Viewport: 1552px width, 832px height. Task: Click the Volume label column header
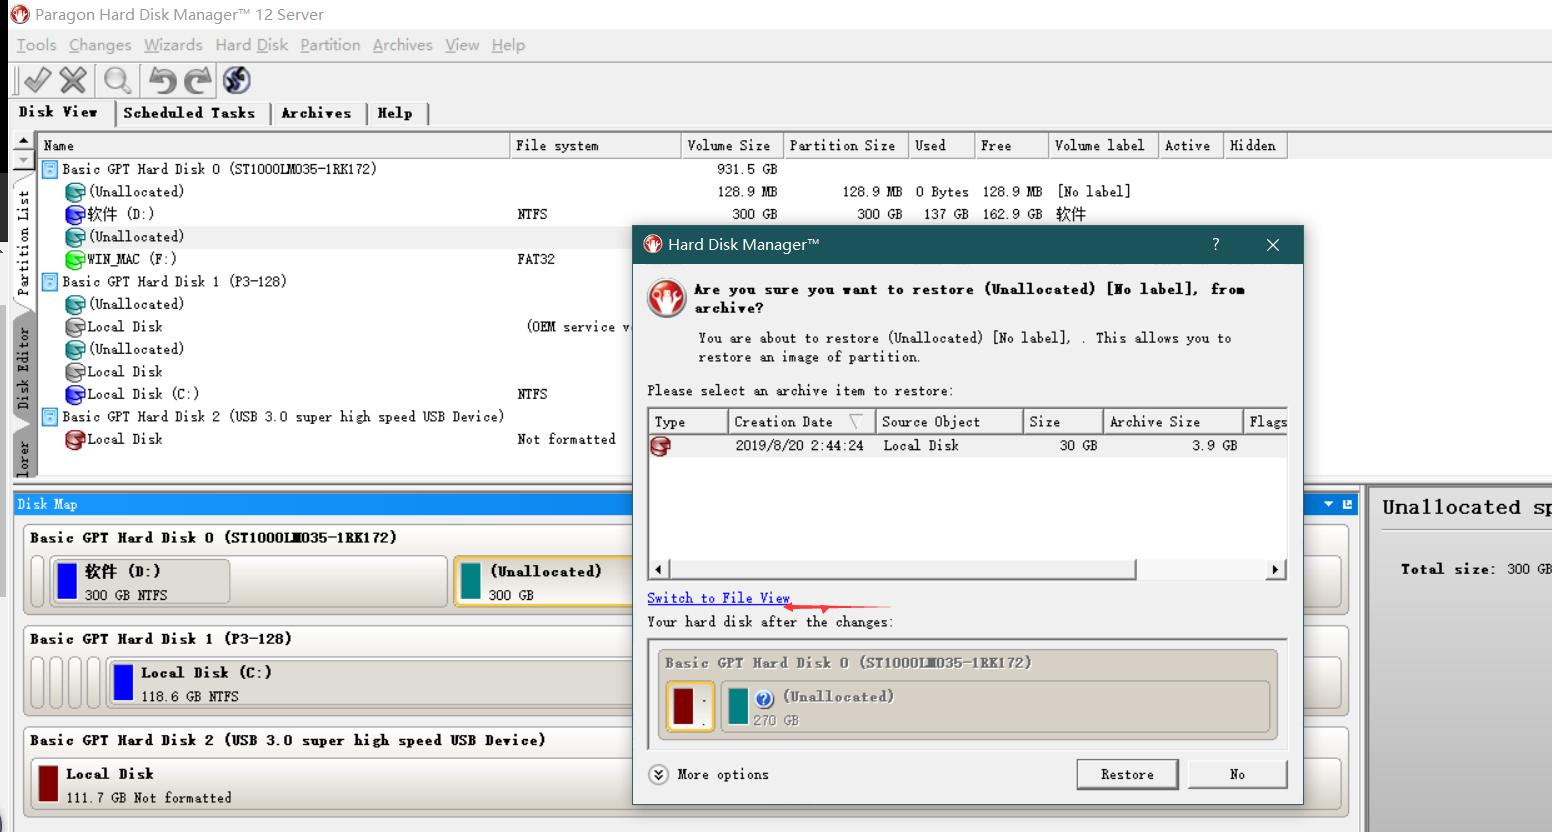[1103, 146]
